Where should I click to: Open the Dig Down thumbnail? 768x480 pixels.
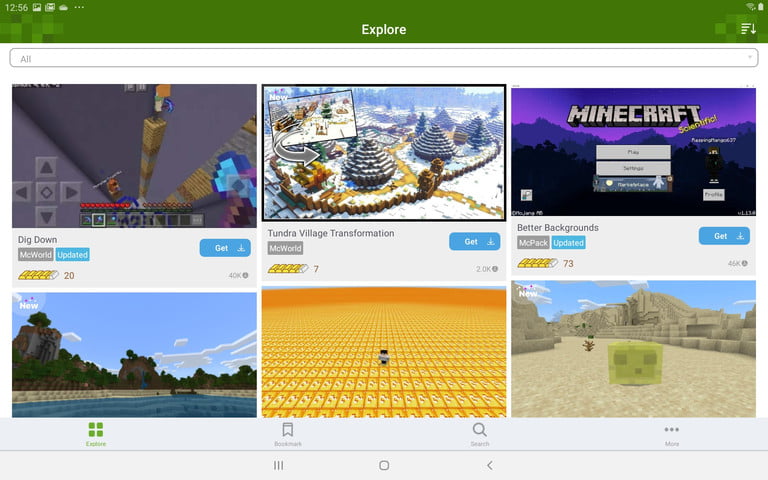(134, 156)
